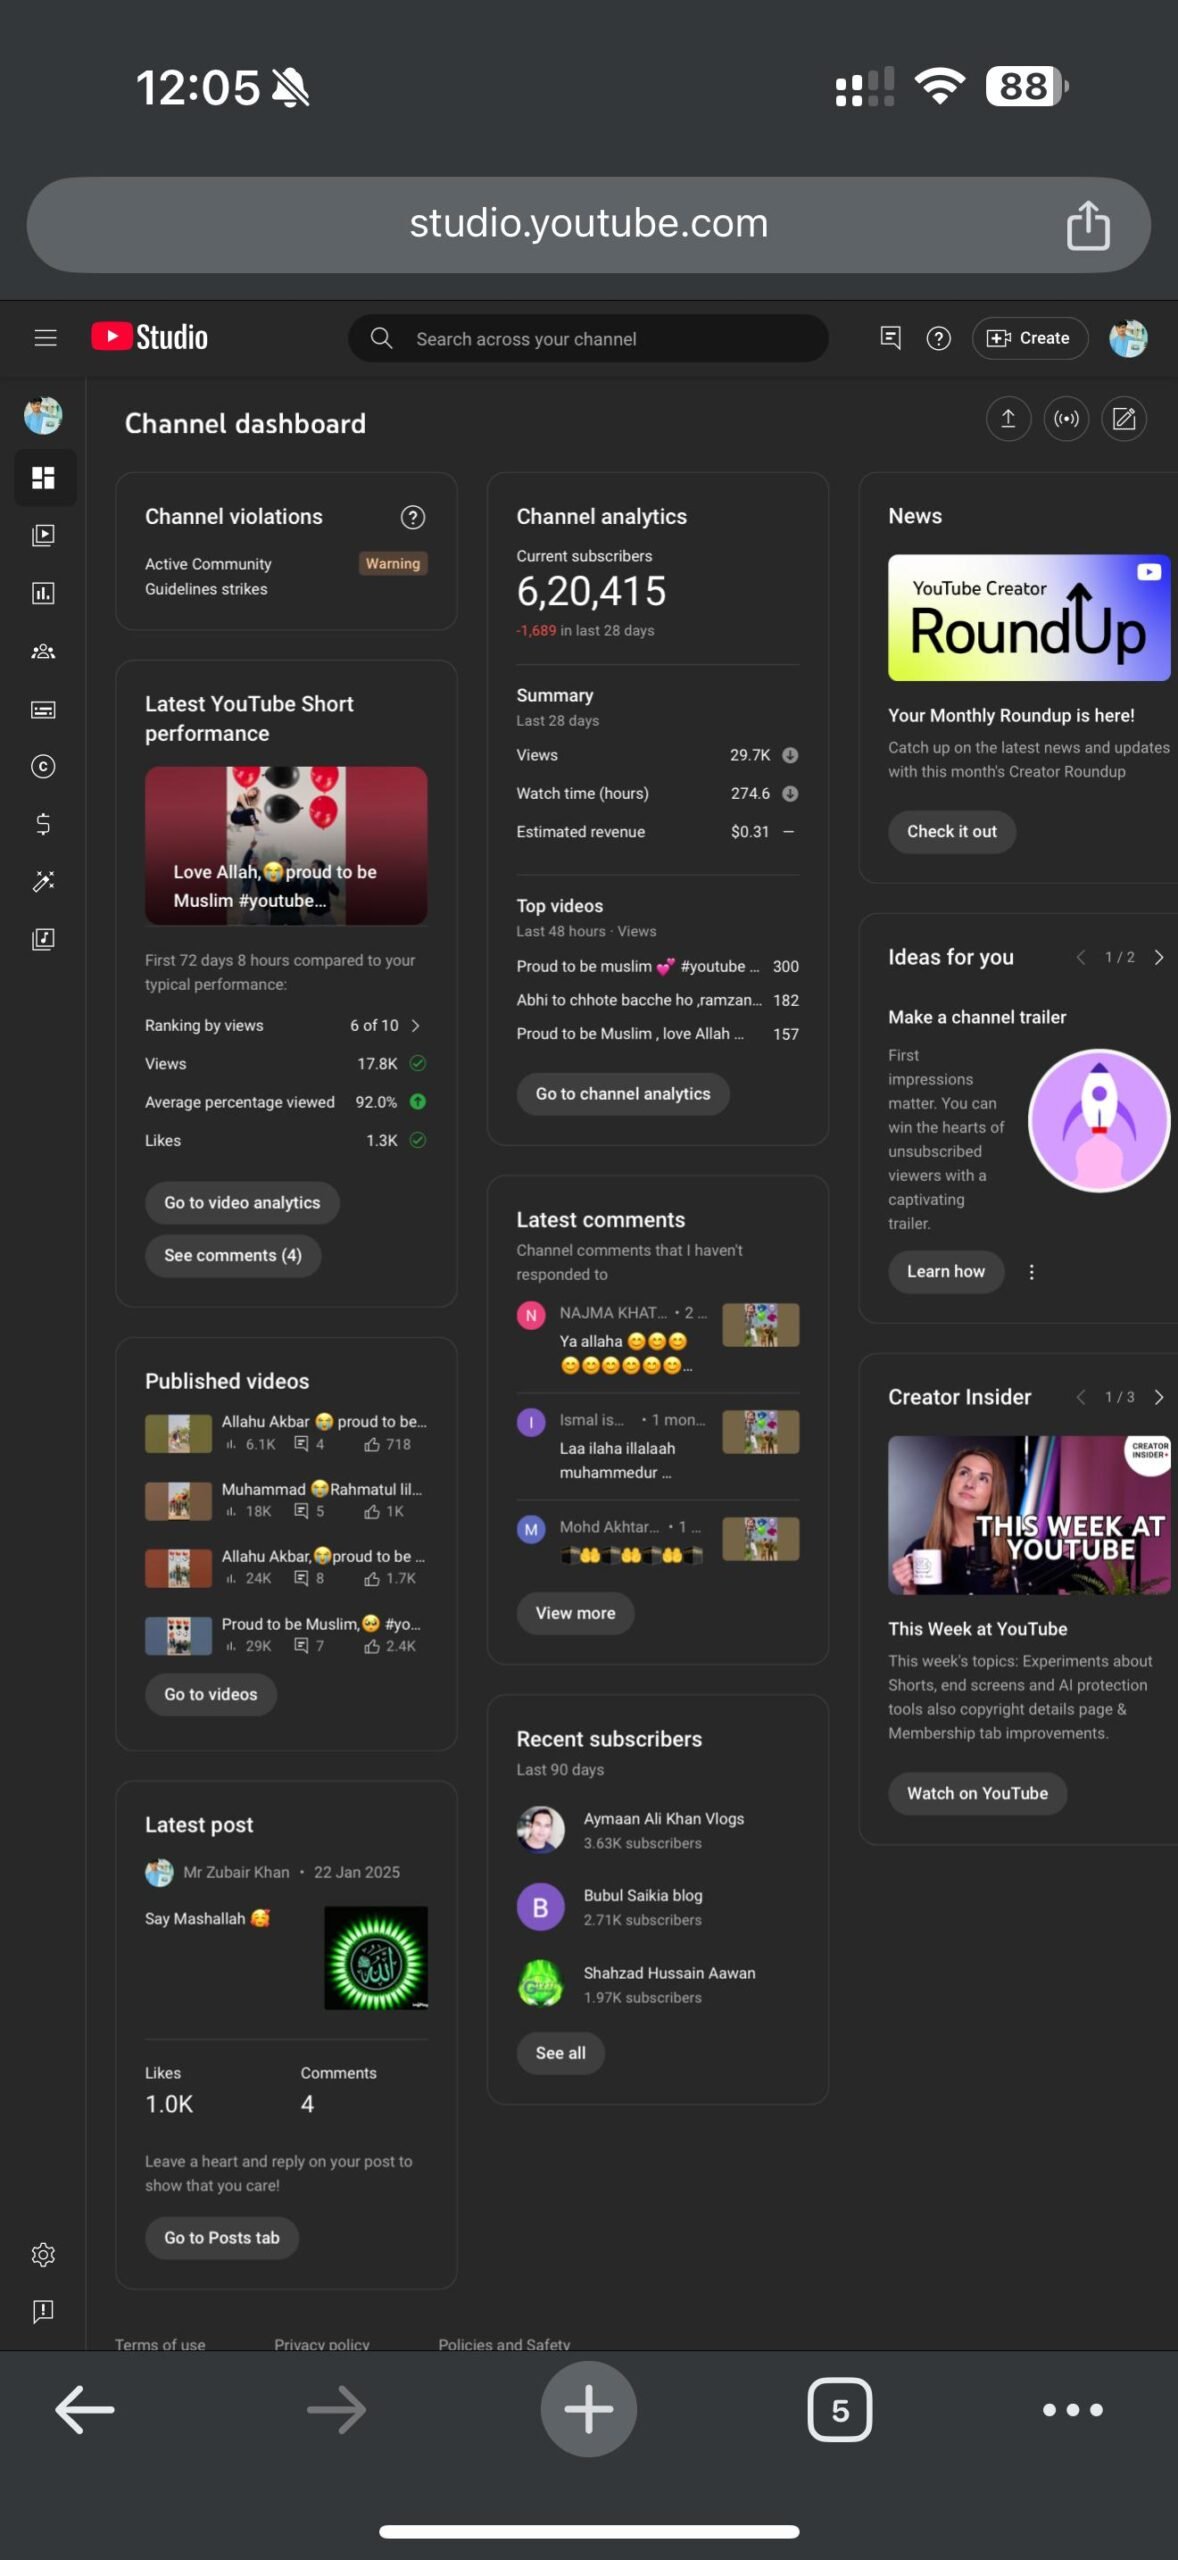
Task: Expand Ranking by views chevron
Action: point(415,1025)
